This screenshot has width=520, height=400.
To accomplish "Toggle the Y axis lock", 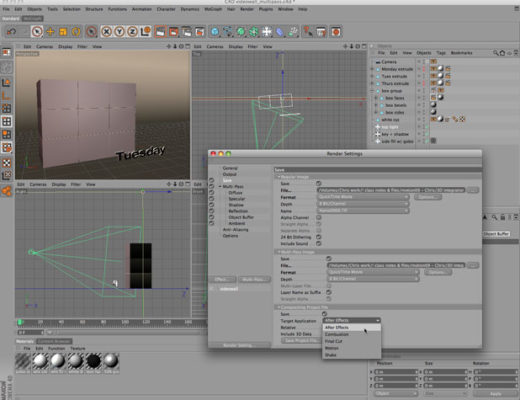I will (x=119, y=32).
